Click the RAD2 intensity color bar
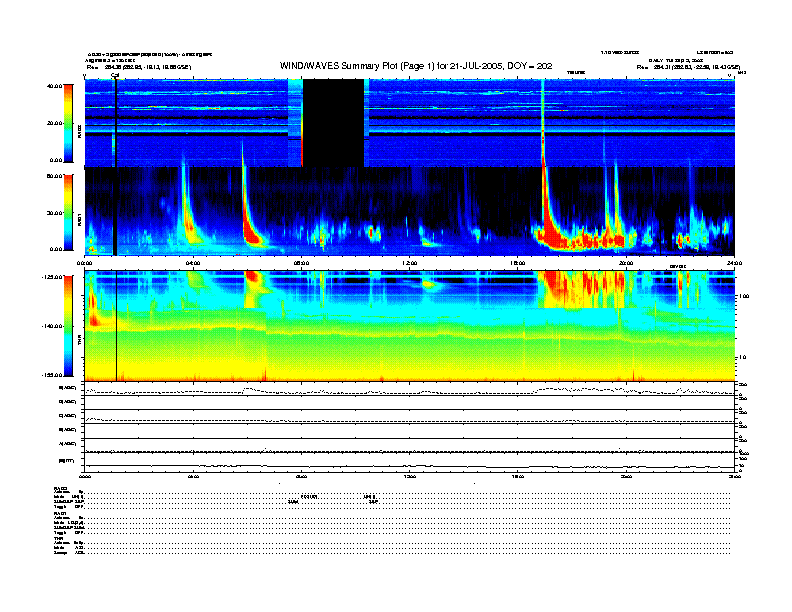Viewport: 792px width, 612px height. point(68,123)
